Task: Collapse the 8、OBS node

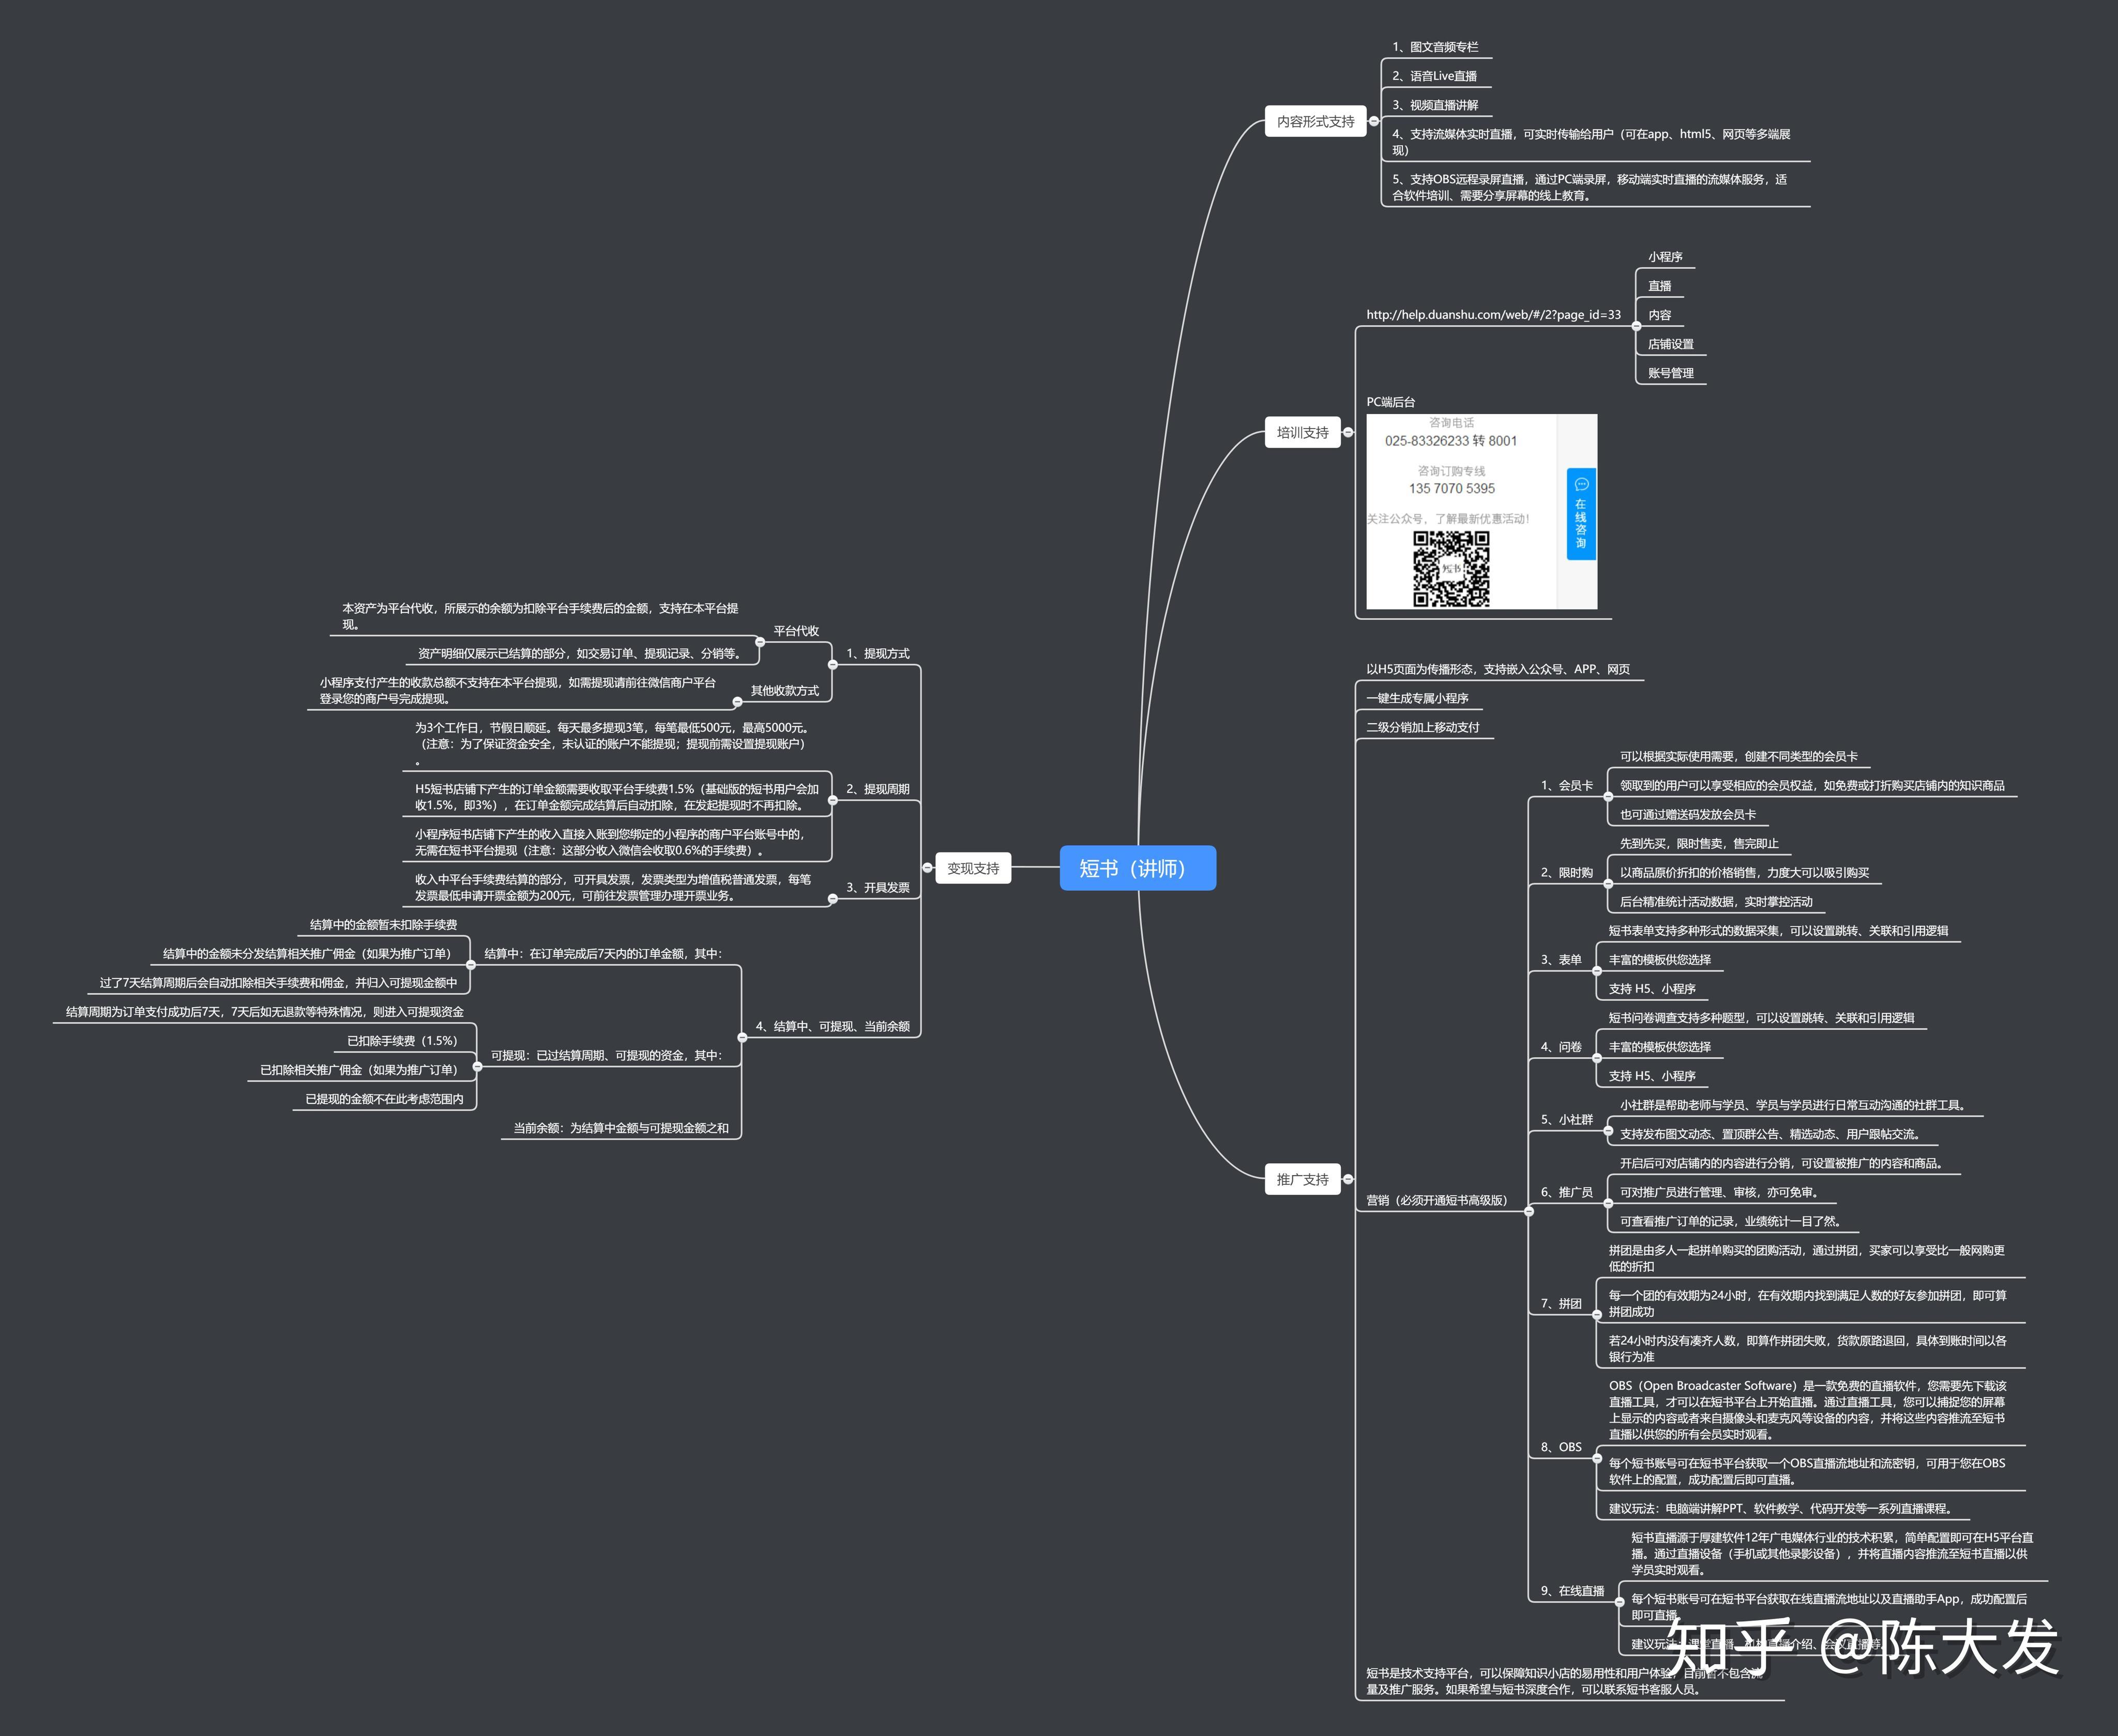Action: tap(1596, 1458)
